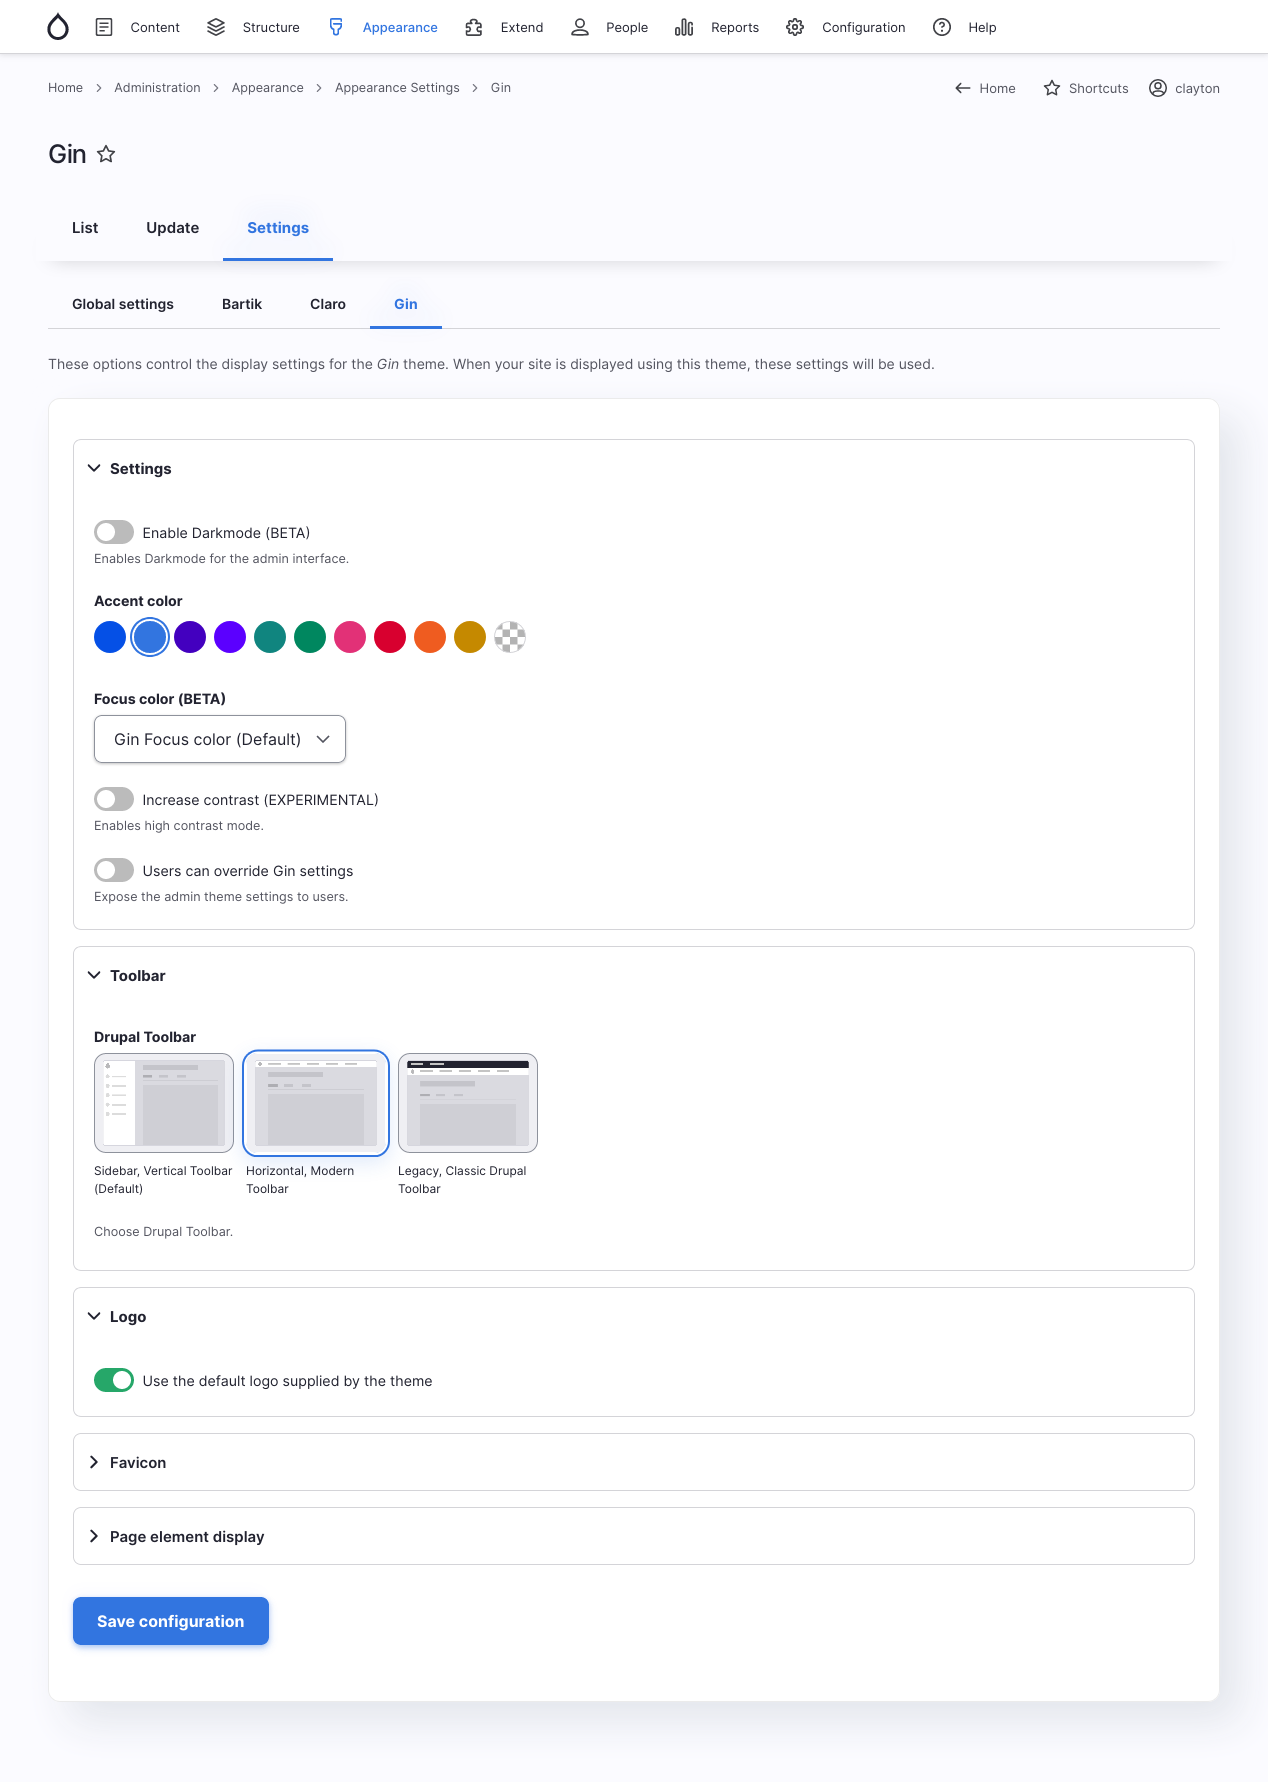Click Appearance Settings breadcrumb link

[x=397, y=88]
